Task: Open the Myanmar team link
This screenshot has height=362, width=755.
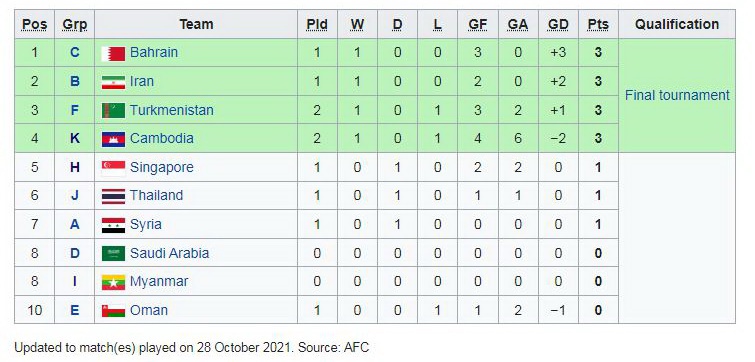Action: pos(159,282)
